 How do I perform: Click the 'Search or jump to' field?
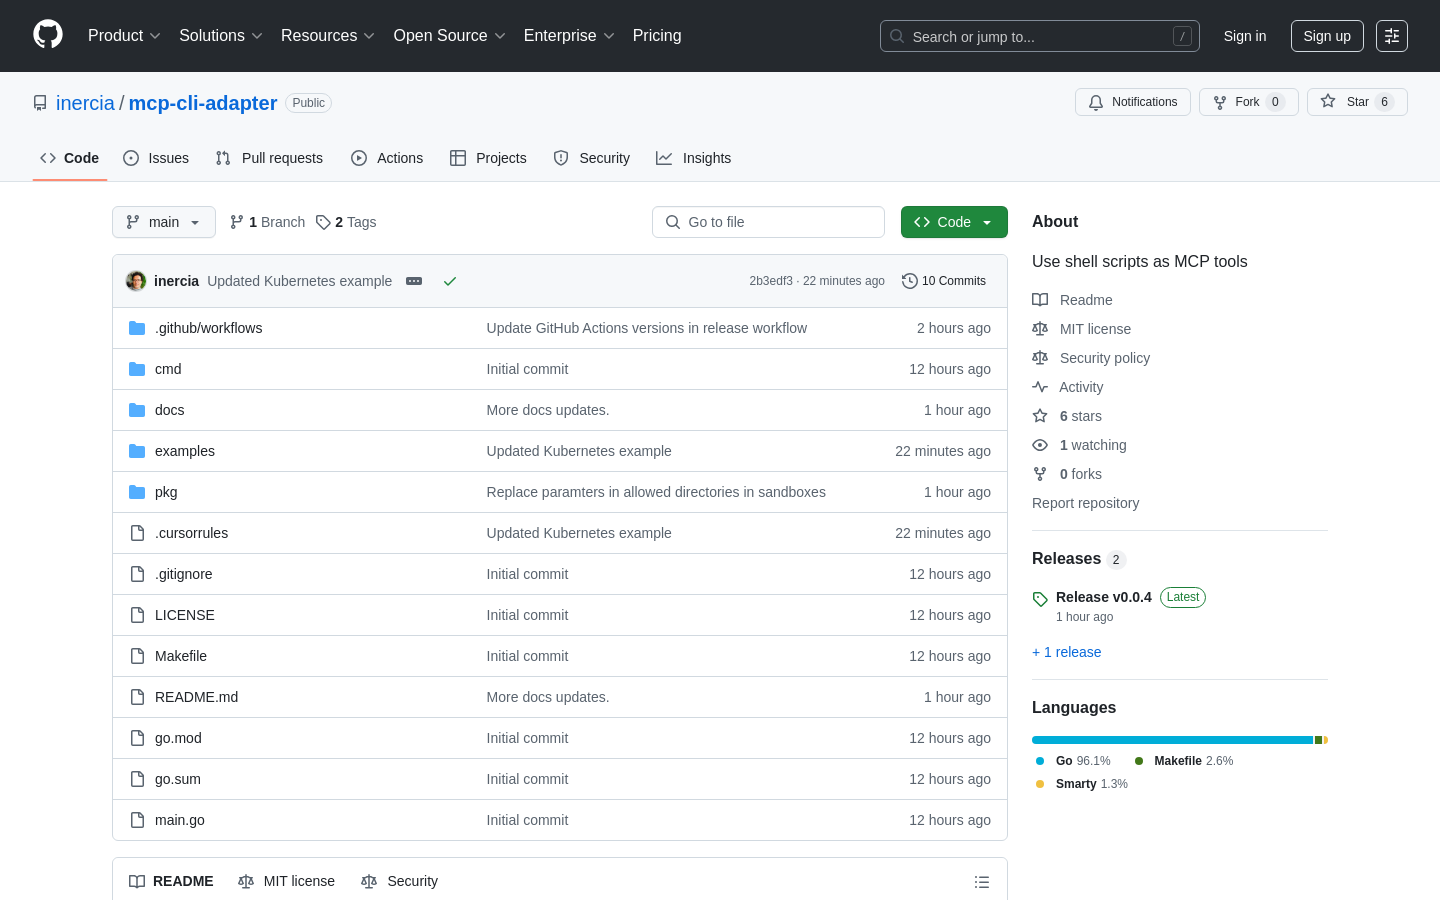(x=1040, y=36)
